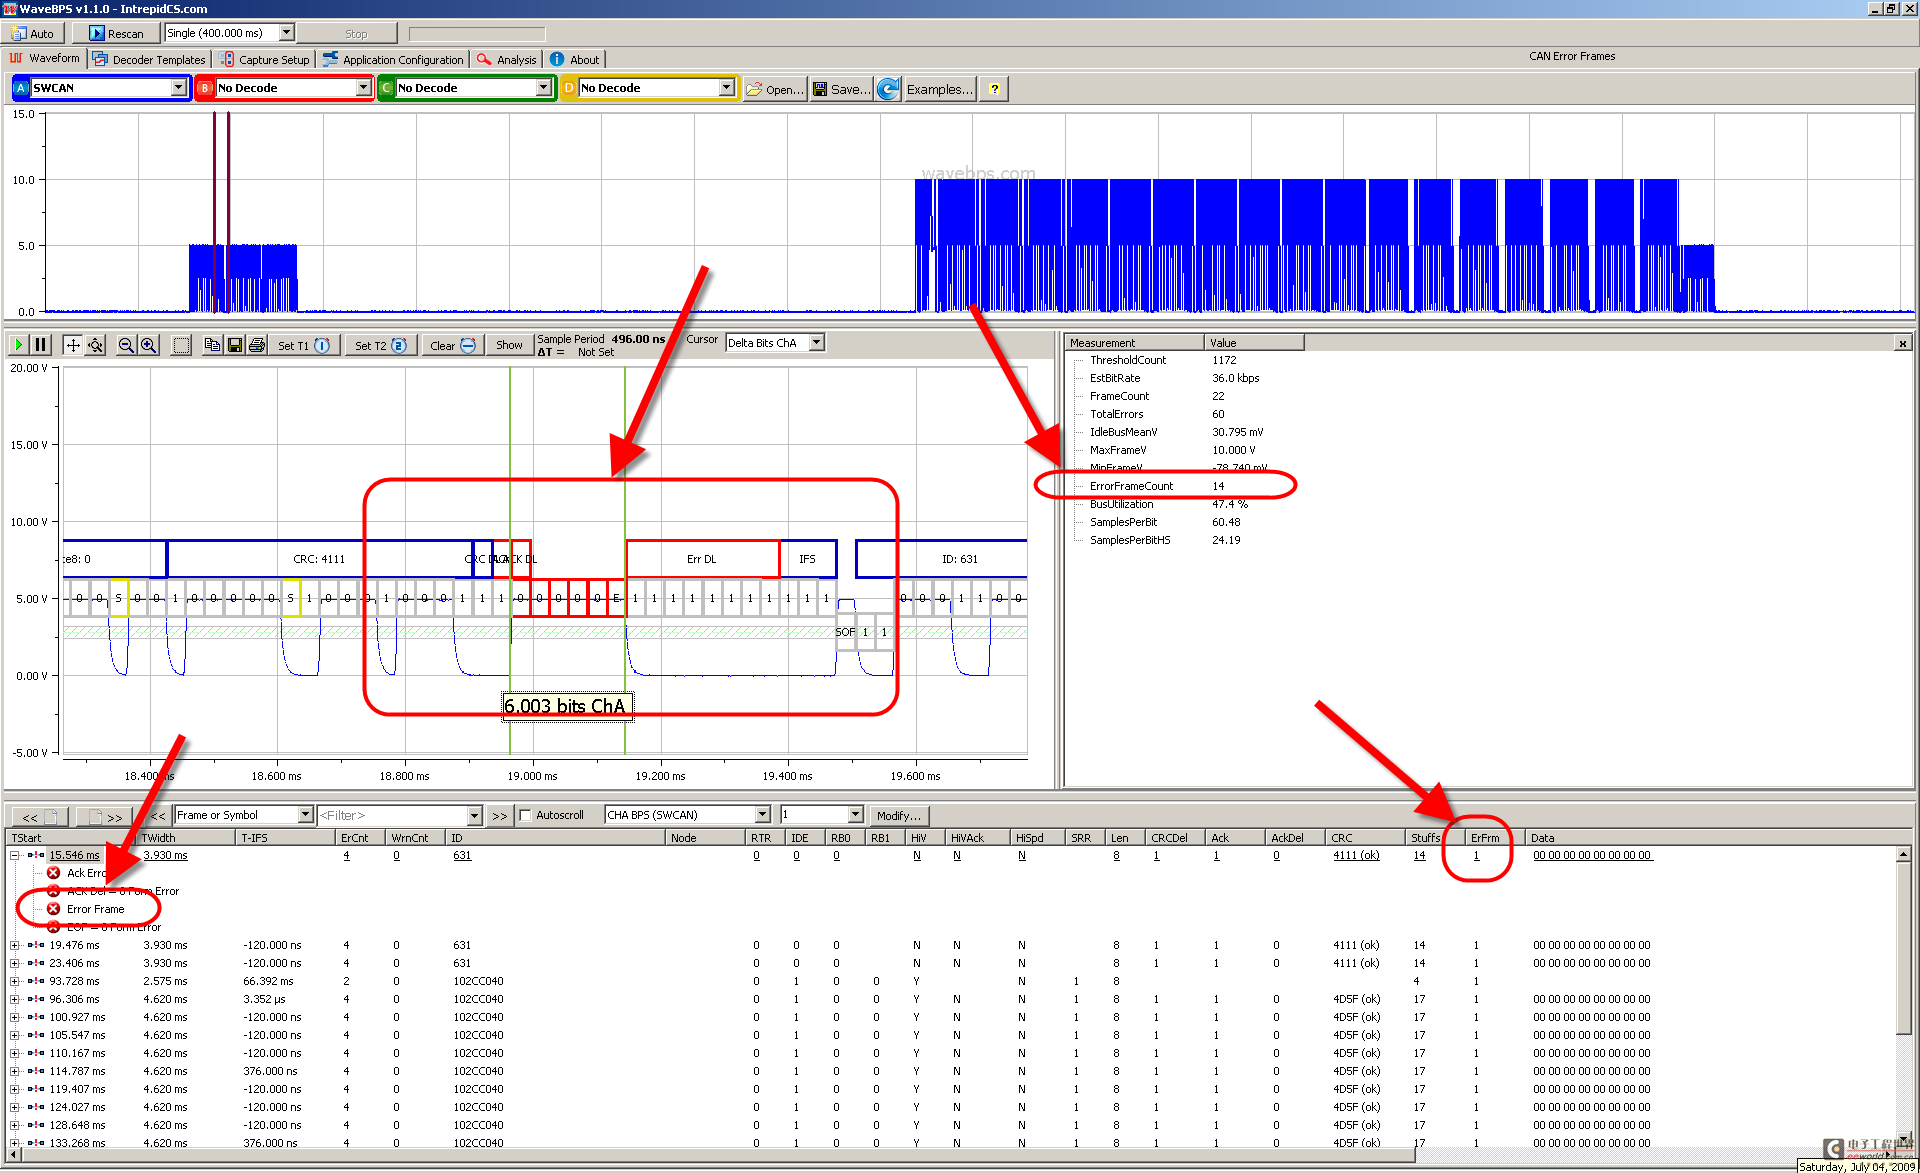Set cursor T1

tap(304, 345)
